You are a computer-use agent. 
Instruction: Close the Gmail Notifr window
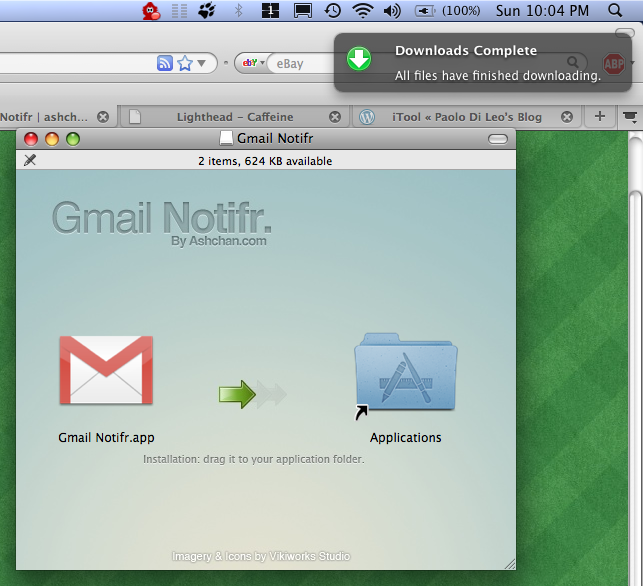point(31,139)
